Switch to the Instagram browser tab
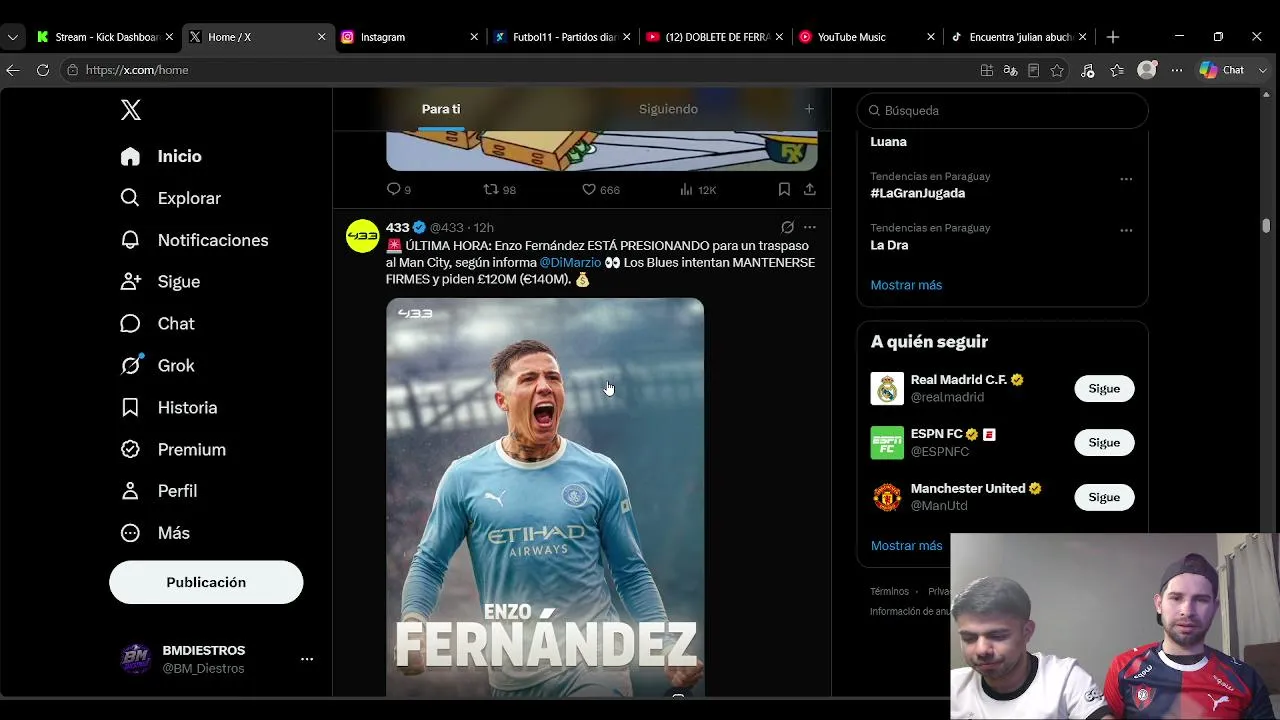Viewport: 1280px width, 720px height. [410, 37]
